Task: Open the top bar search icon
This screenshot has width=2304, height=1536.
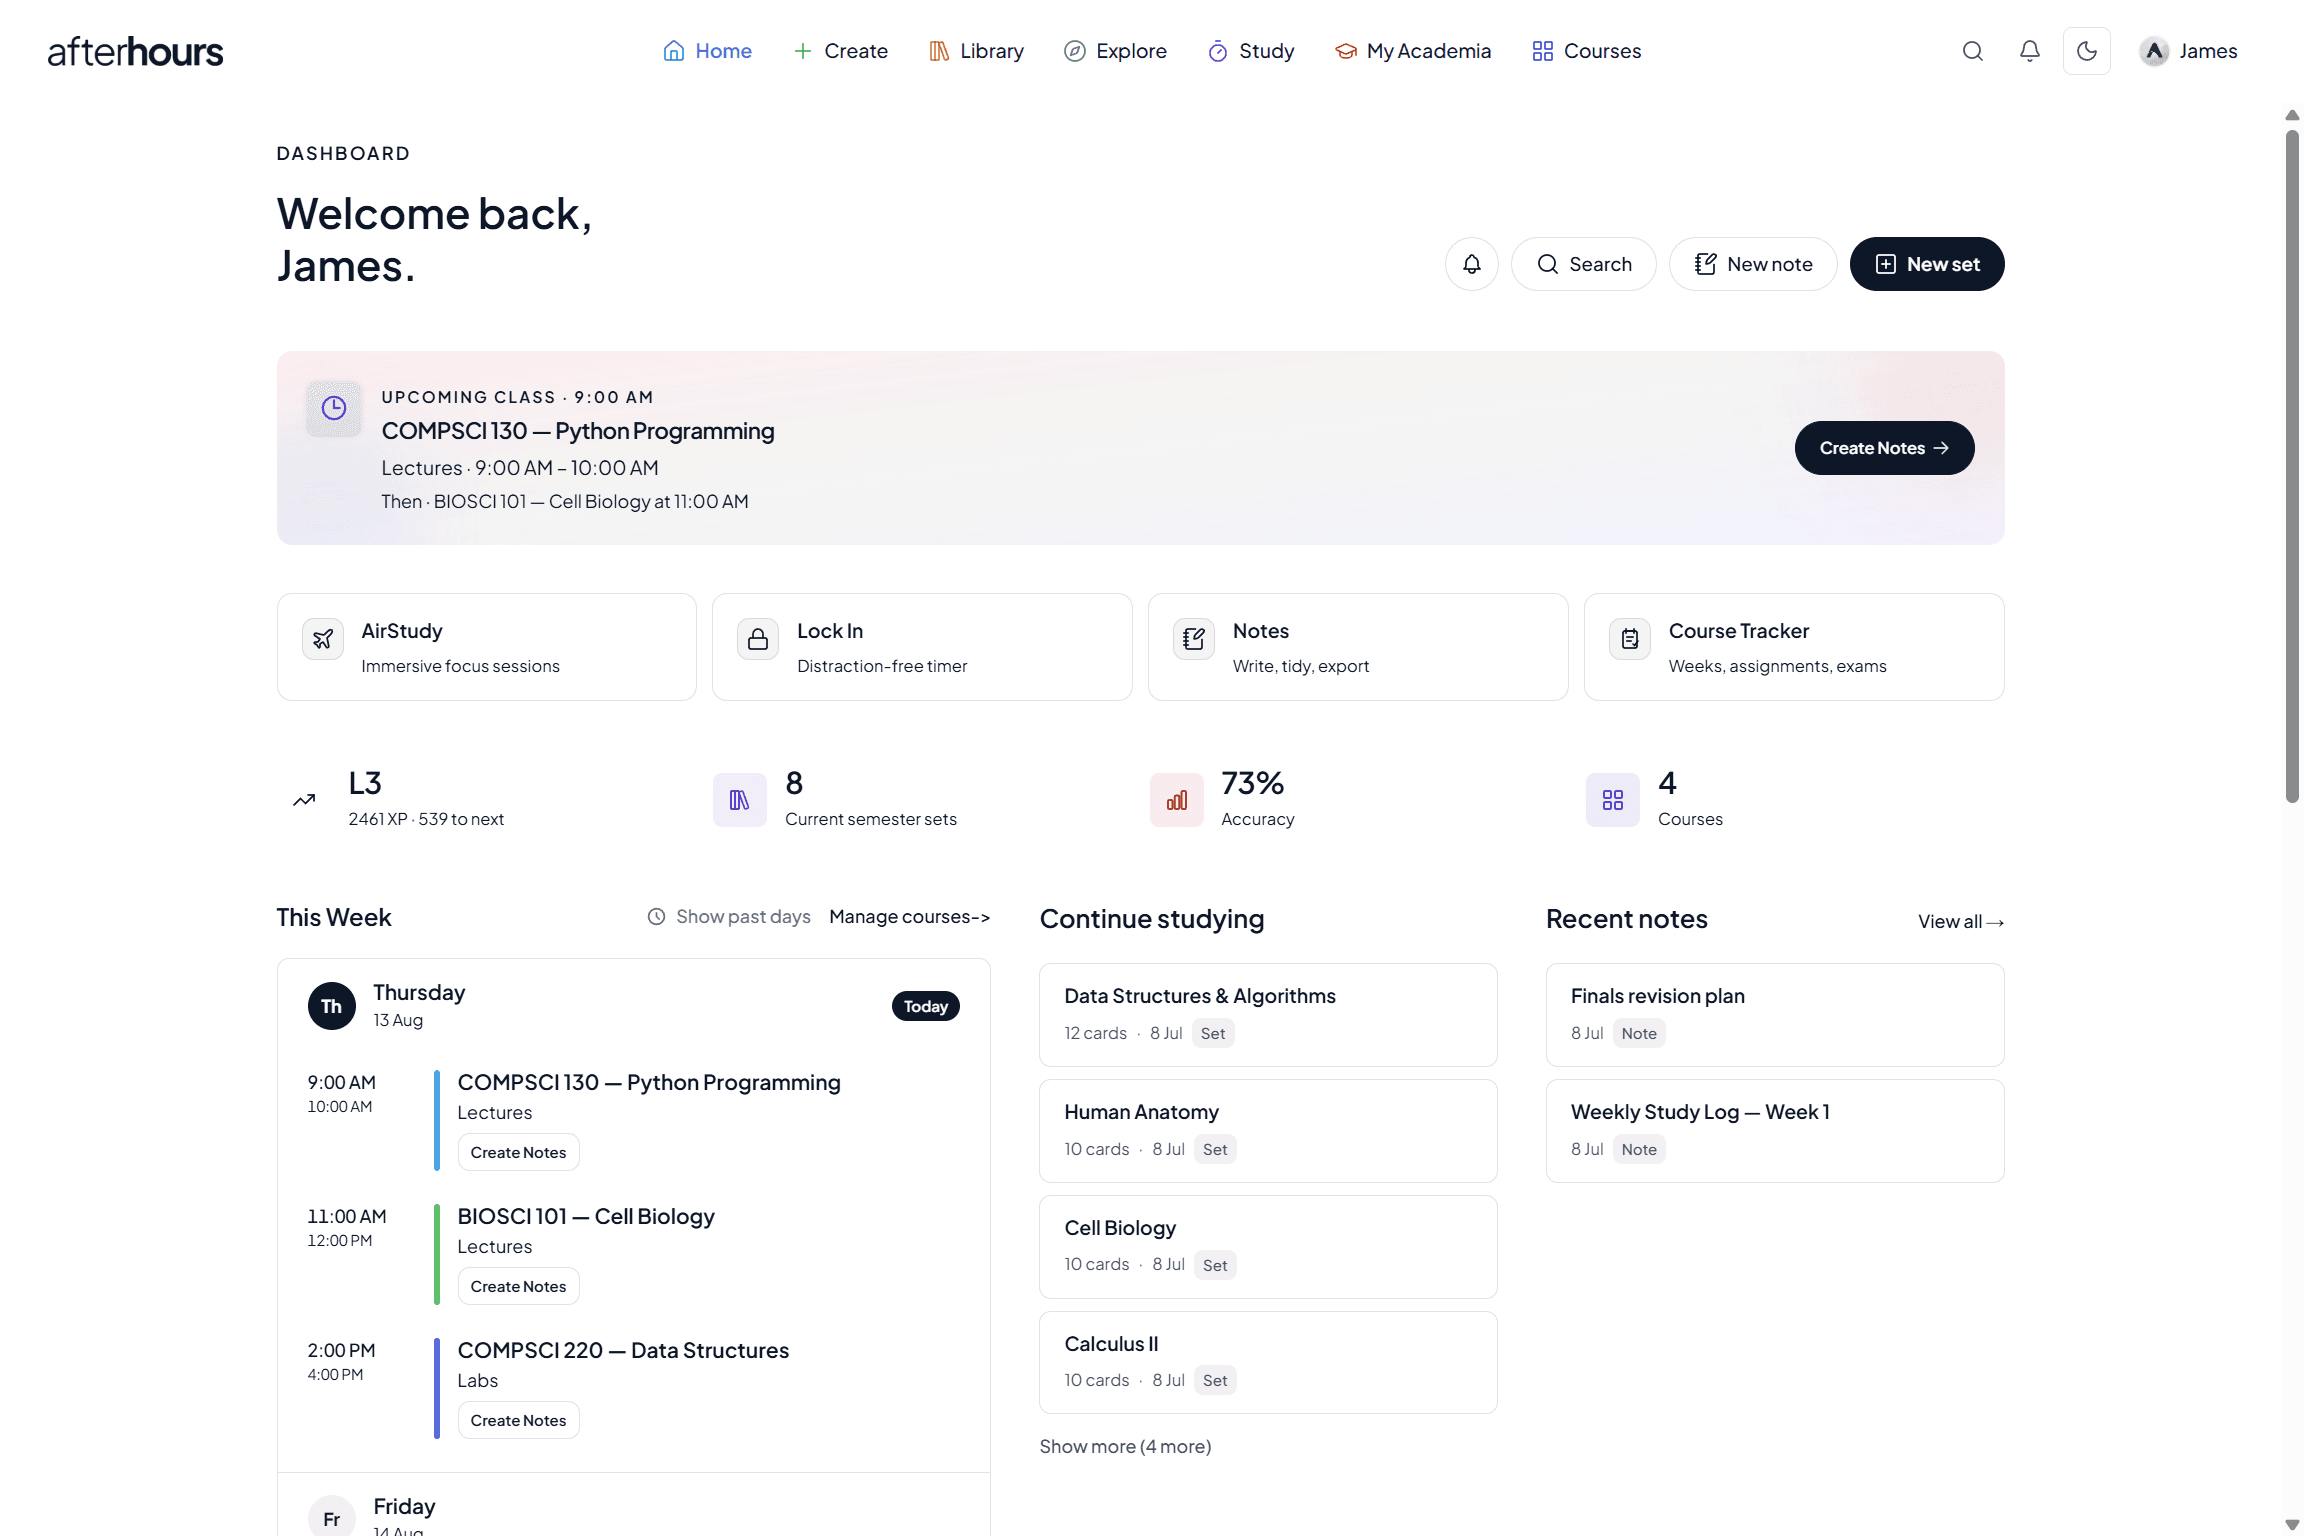Action: [1972, 51]
